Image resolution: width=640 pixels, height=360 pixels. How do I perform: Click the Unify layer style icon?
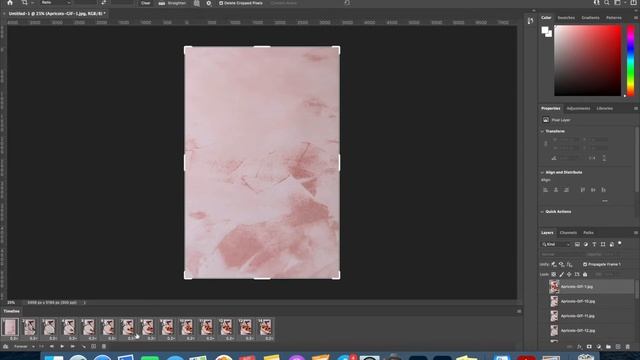(x=569, y=264)
